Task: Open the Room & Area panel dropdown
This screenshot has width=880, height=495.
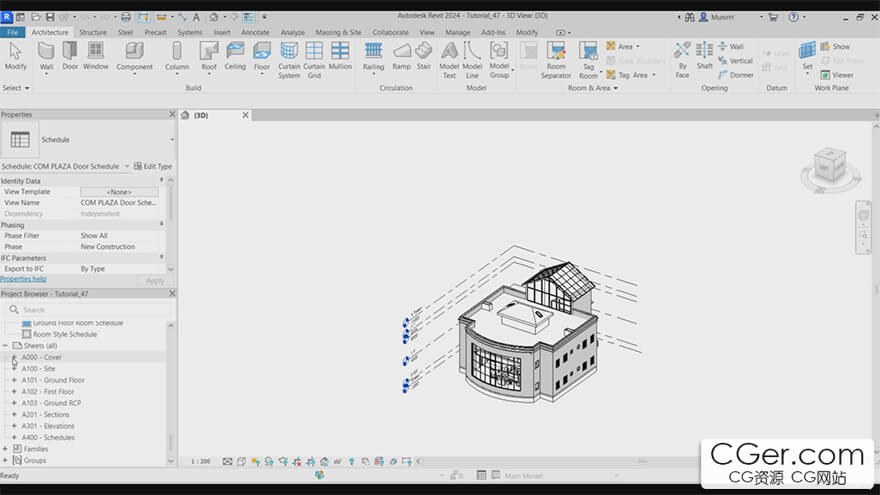Action: pos(593,88)
